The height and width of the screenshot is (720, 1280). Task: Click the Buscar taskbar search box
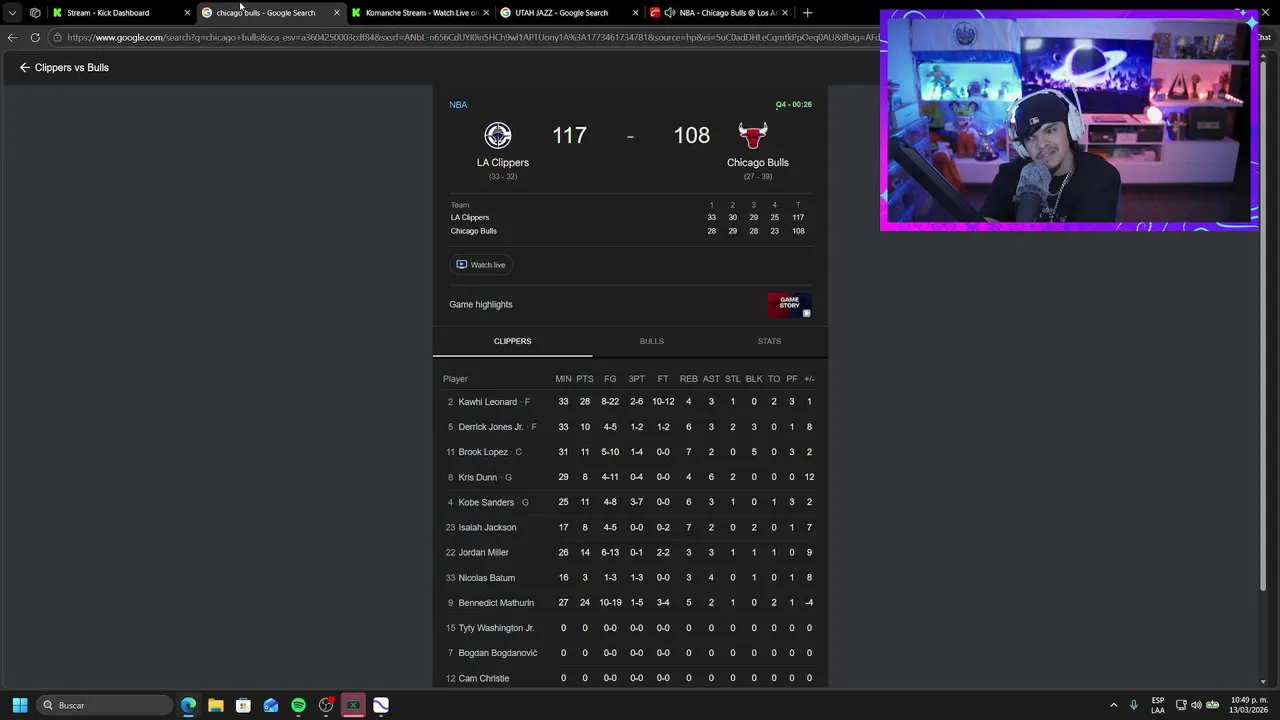coord(106,705)
